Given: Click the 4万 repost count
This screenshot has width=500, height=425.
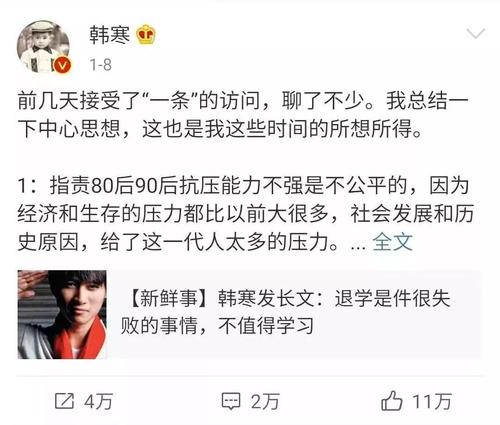Looking at the screenshot, I should 99,401.
